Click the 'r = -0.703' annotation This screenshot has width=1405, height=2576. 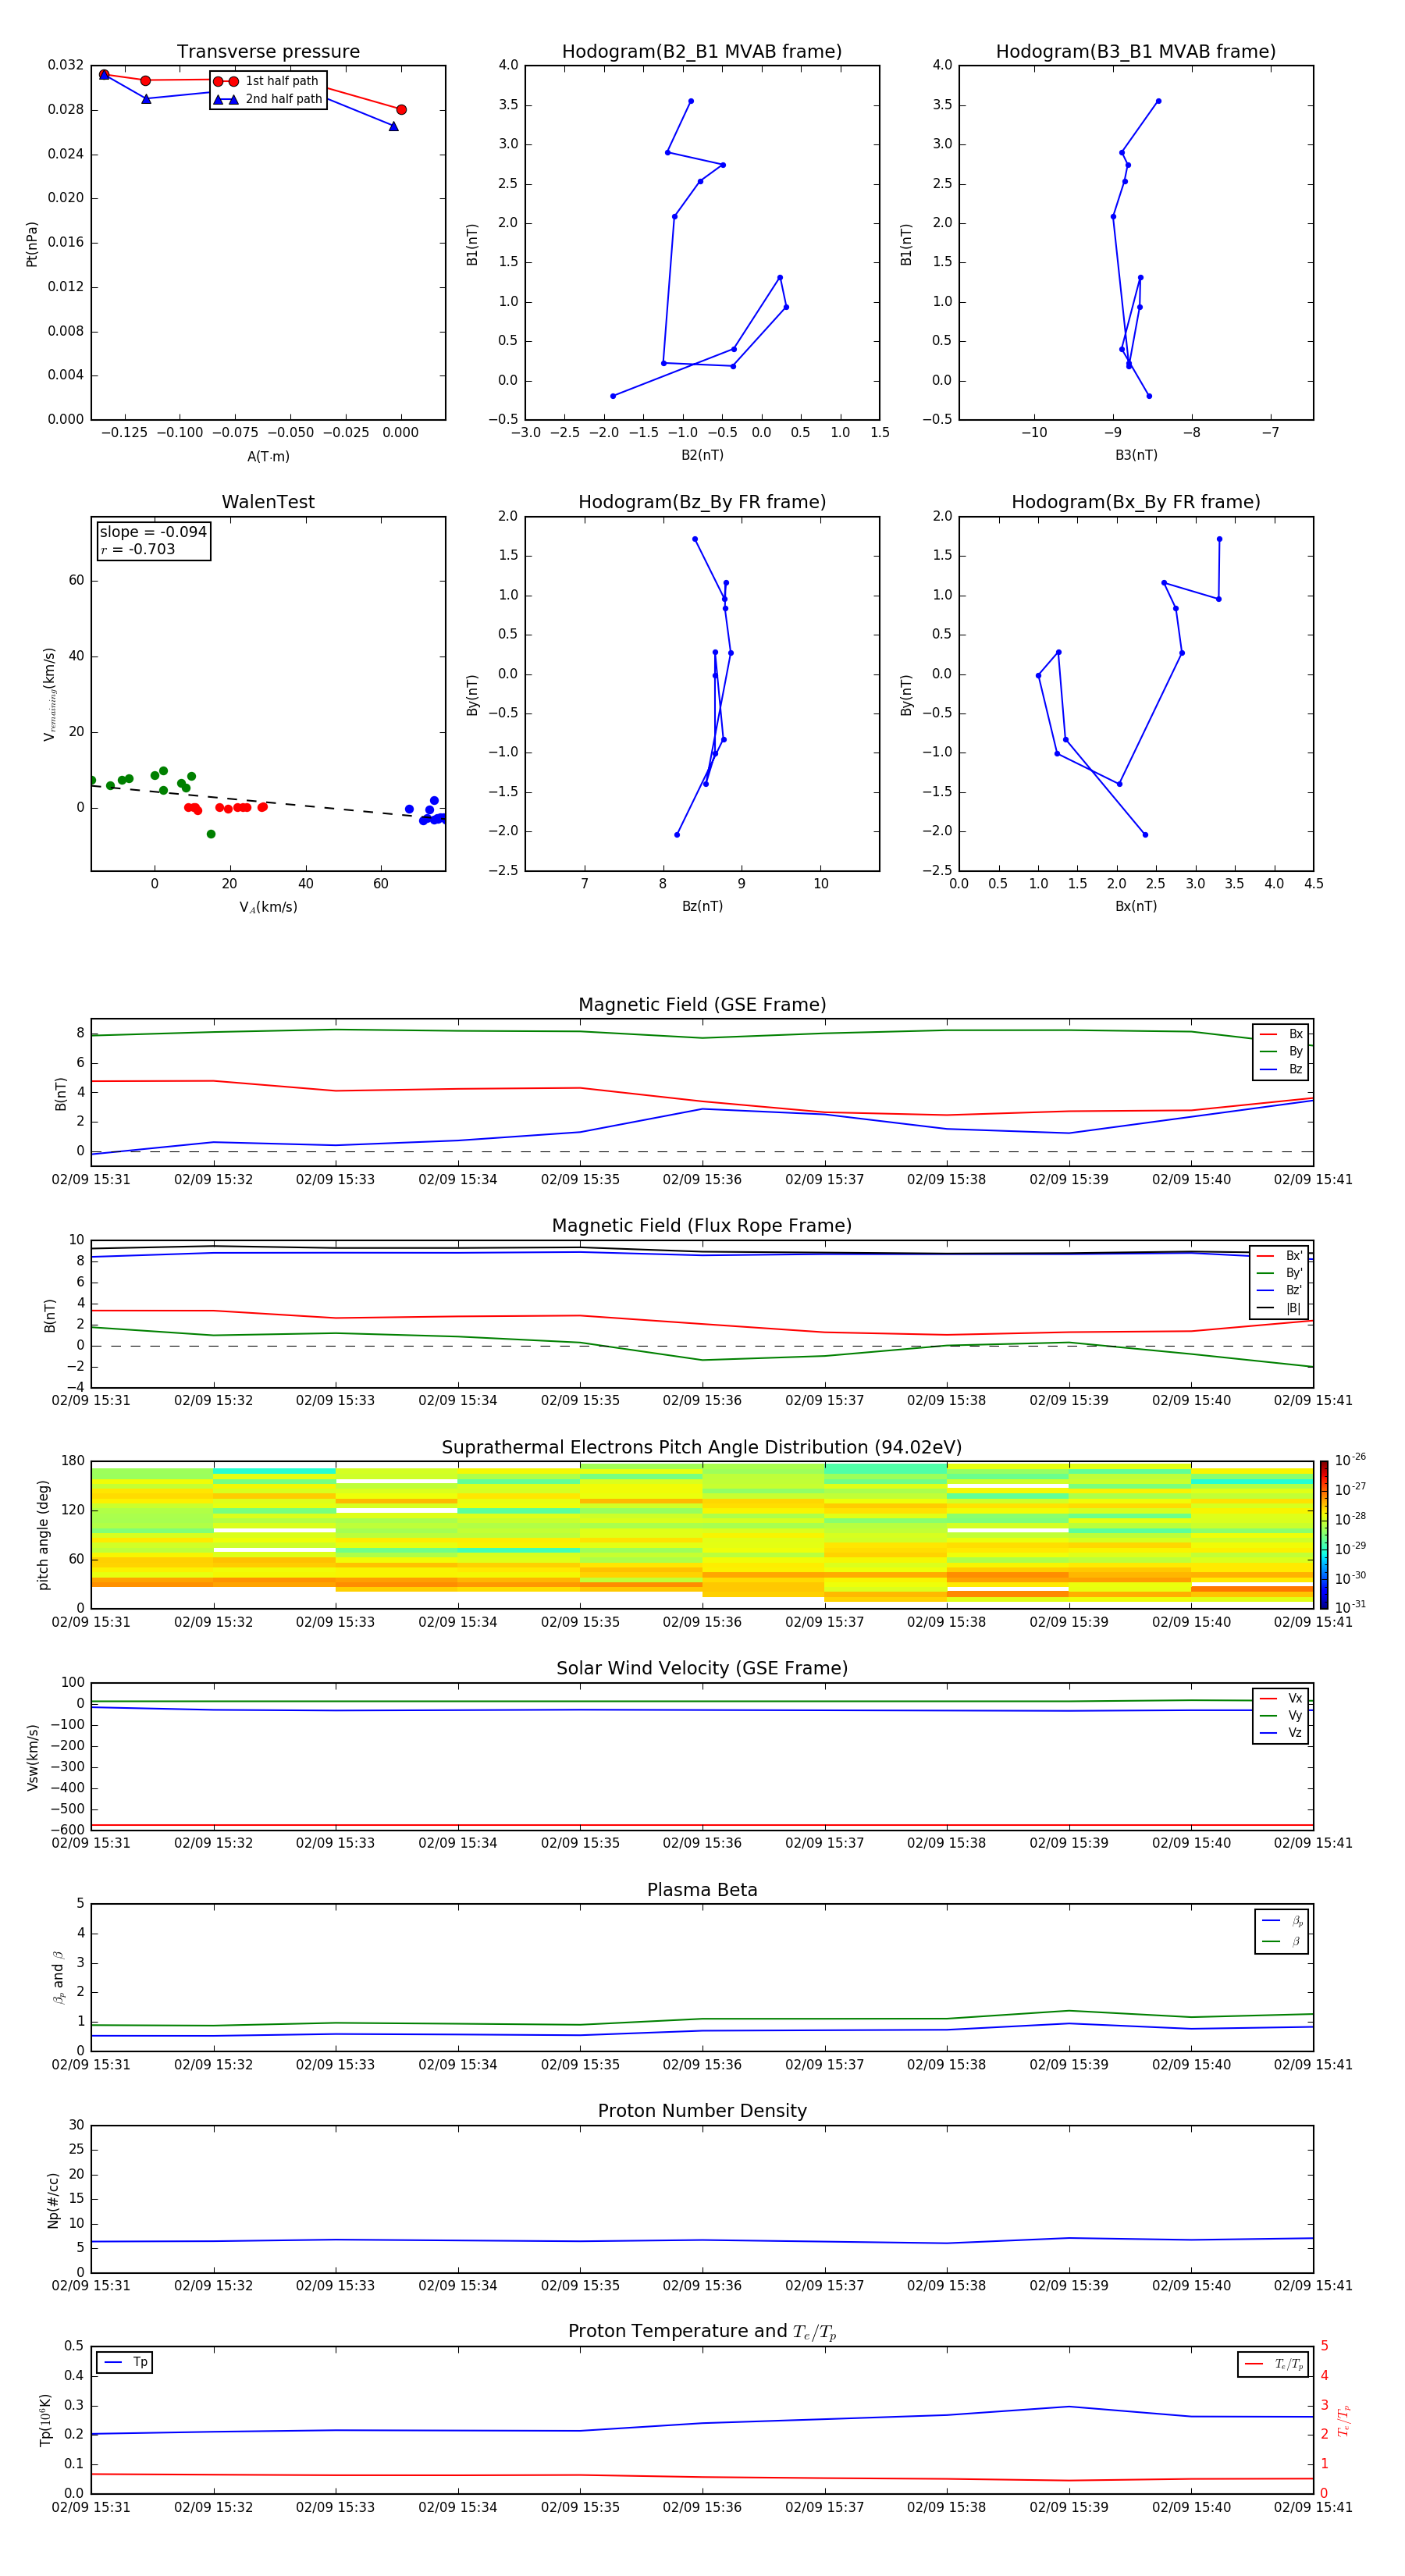(138, 549)
